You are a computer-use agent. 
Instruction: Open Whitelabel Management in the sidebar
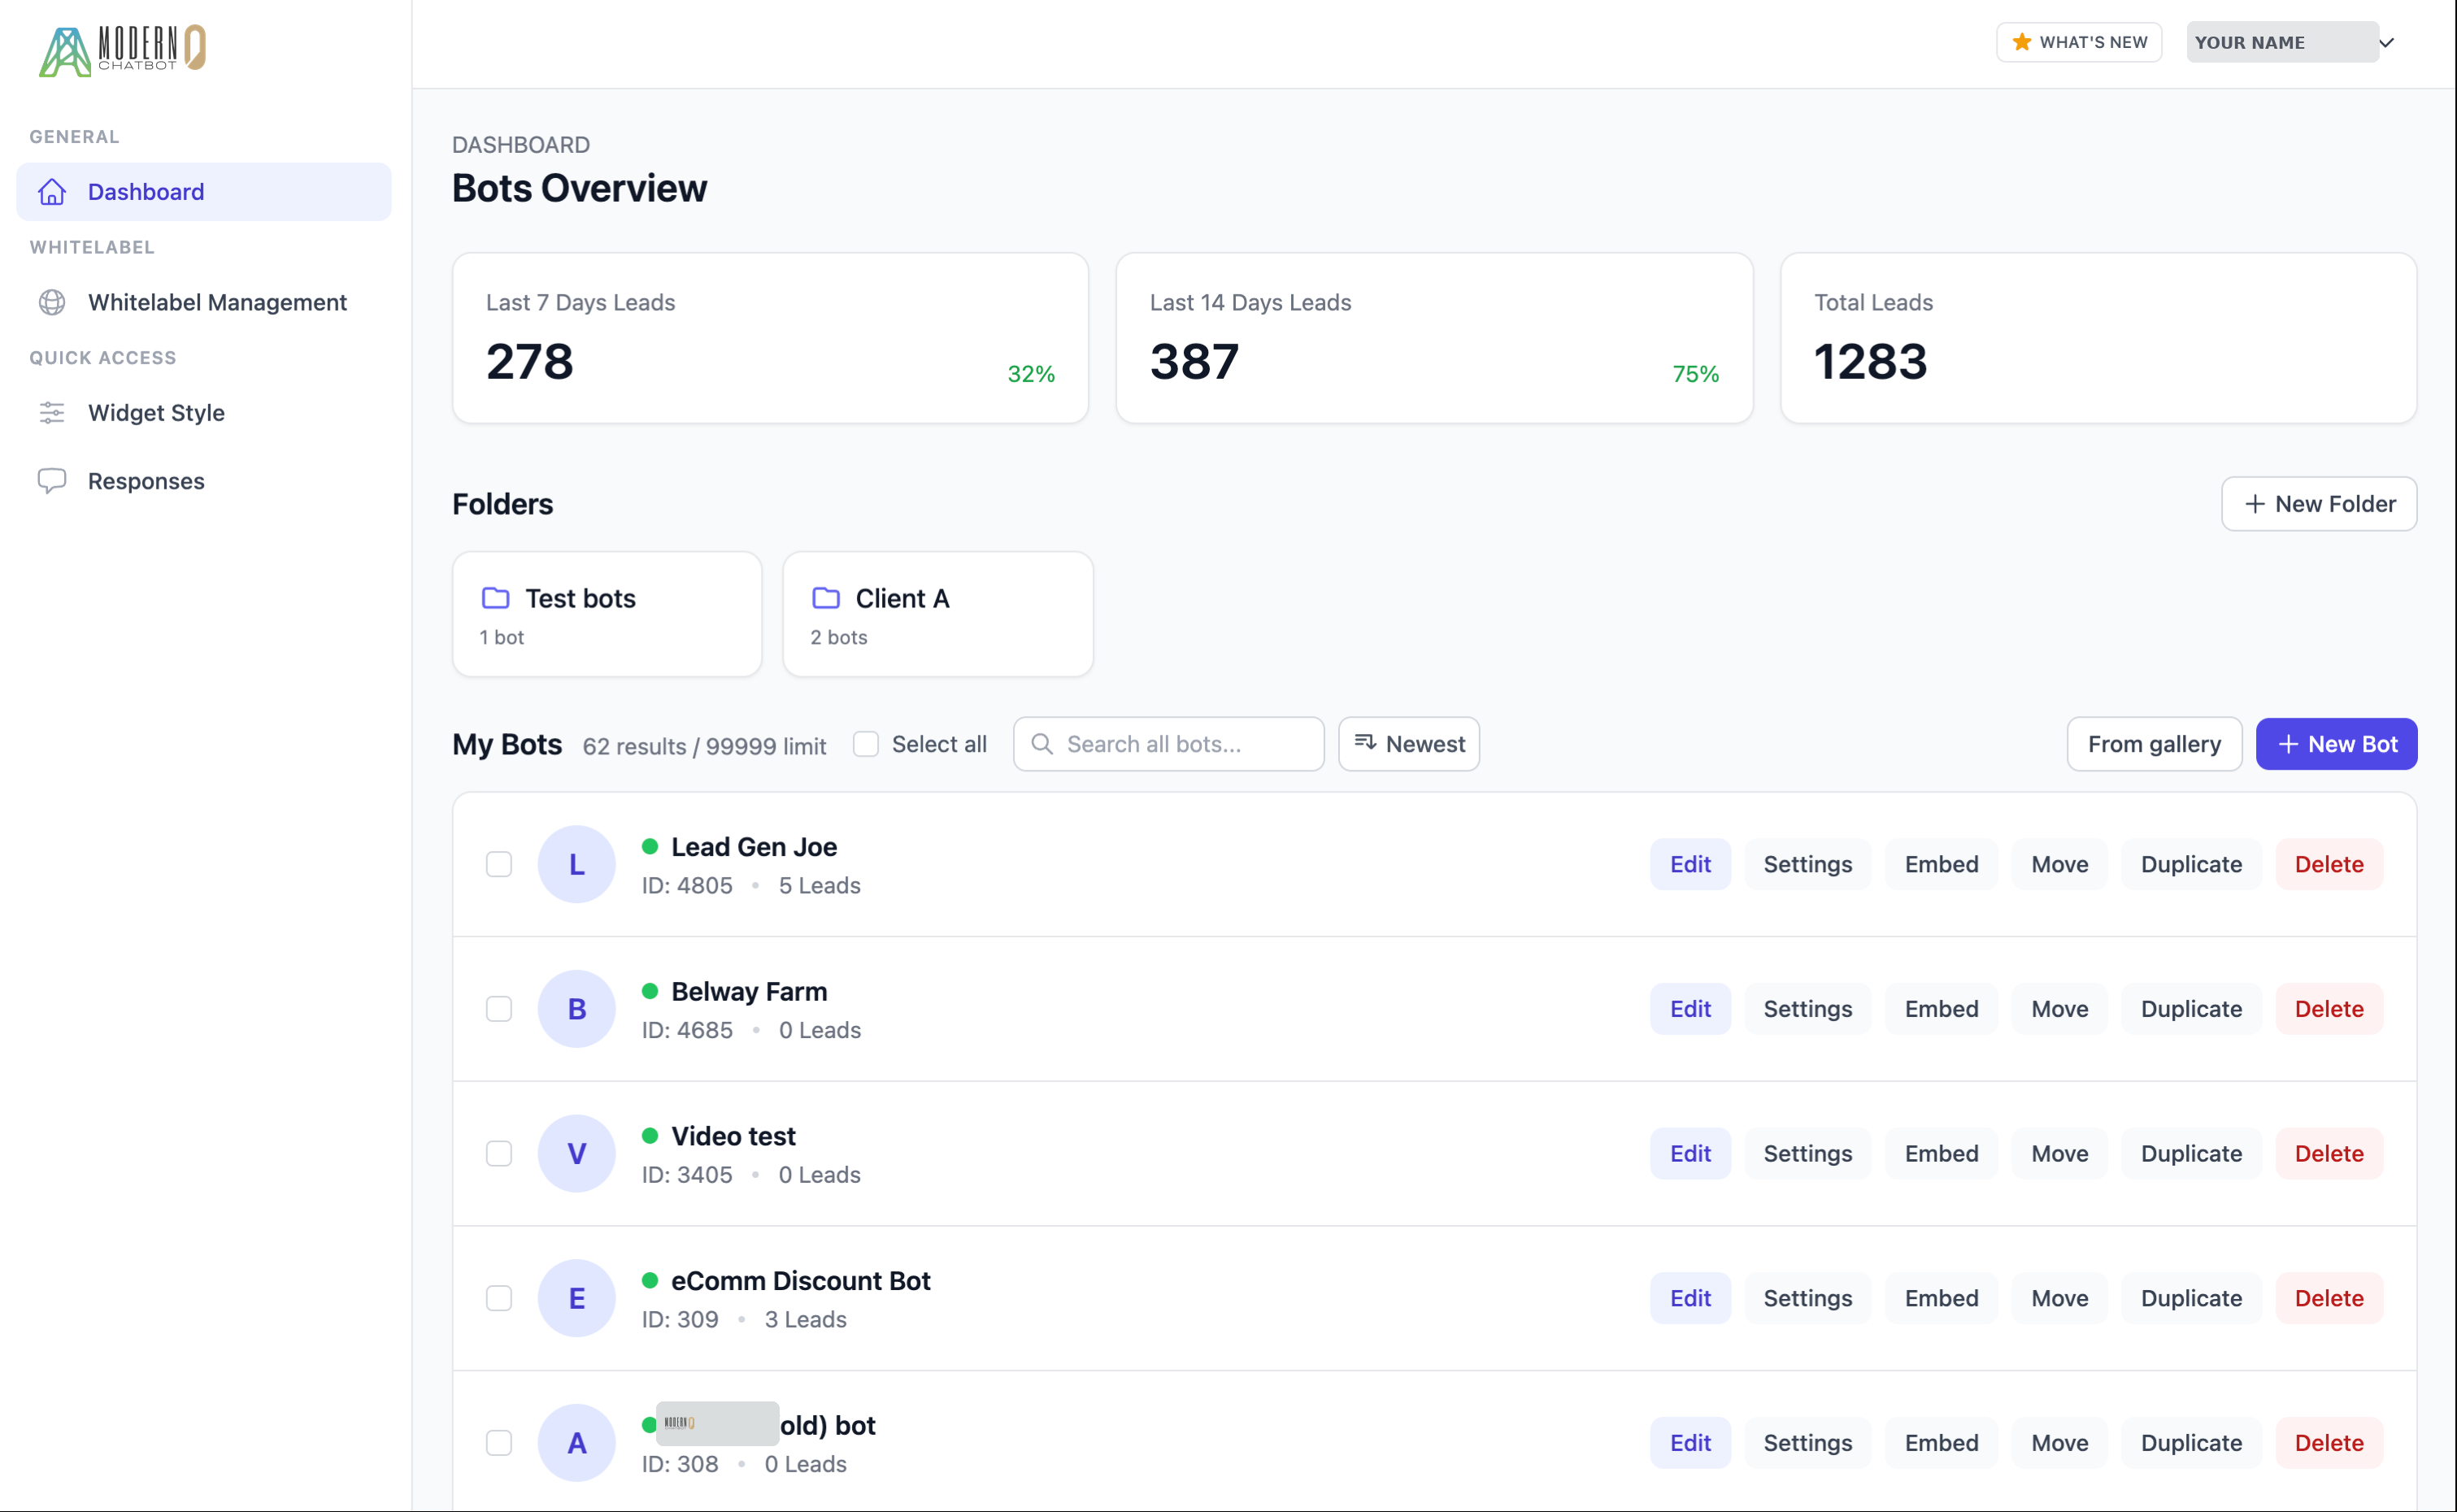click(x=217, y=302)
